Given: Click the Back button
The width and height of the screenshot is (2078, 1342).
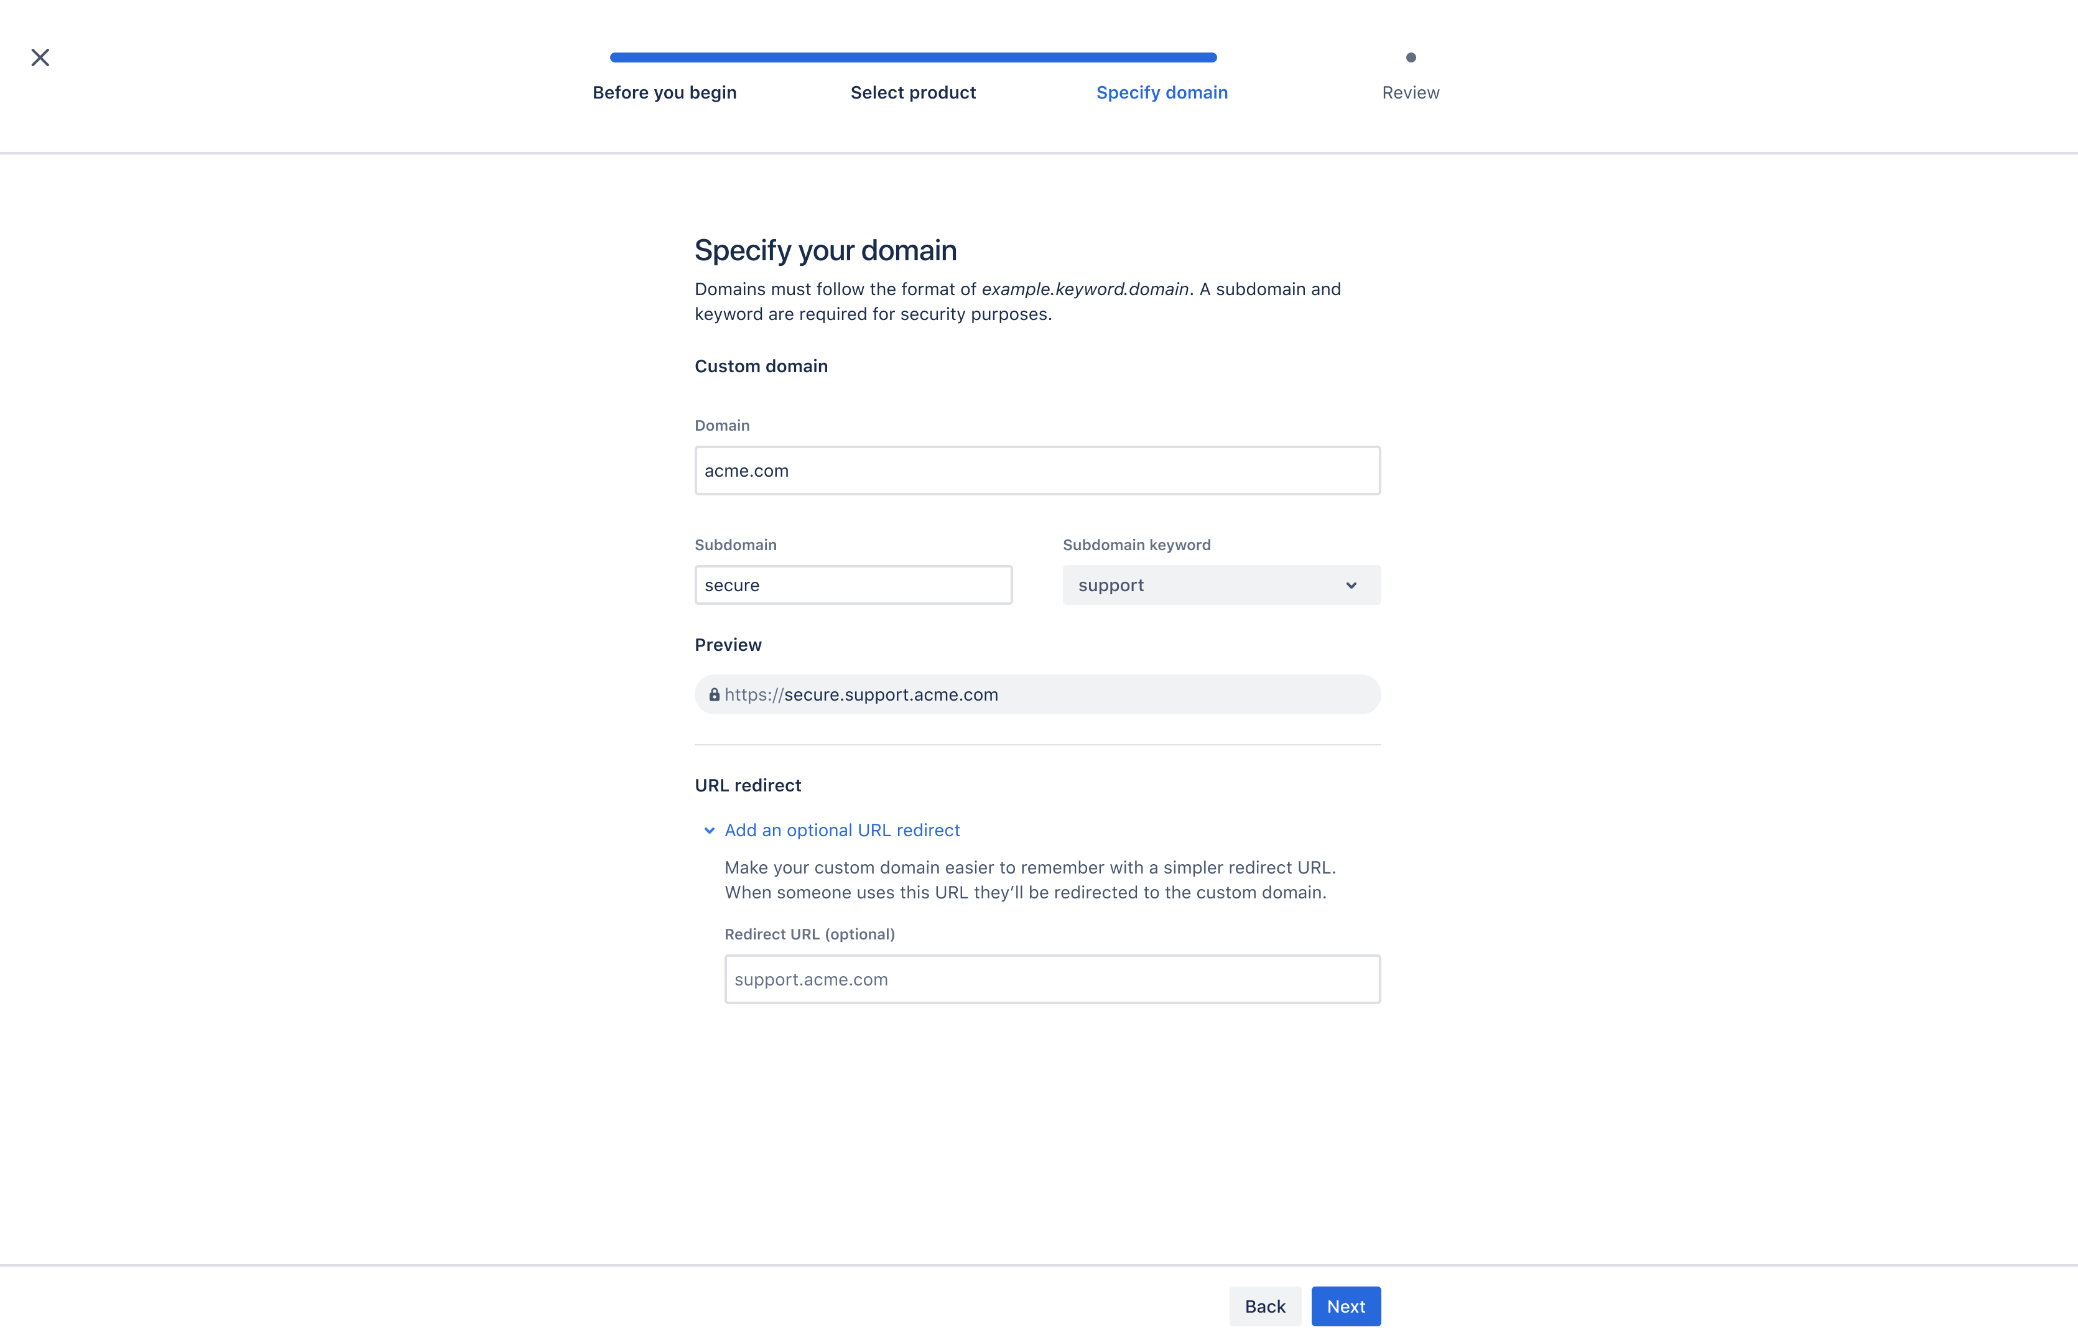Looking at the screenshot, I should pos(1265,1306).
